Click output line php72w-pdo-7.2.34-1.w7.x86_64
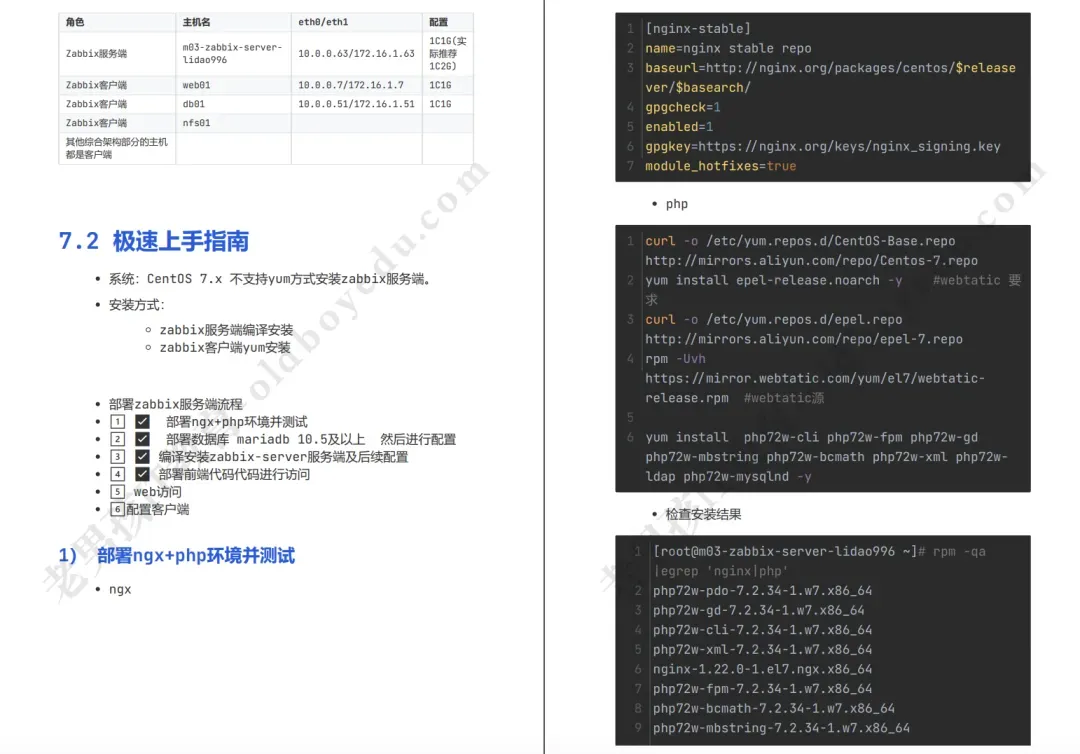 pos(762,591)
